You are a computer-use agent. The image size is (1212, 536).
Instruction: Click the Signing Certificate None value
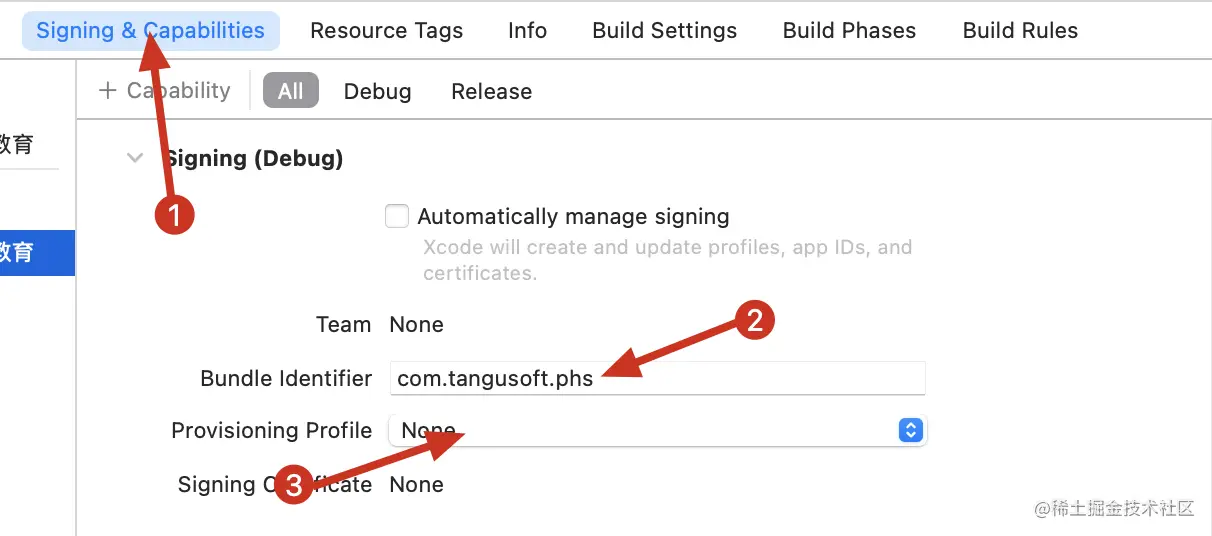pyautogui.click(x=416, y=485)
